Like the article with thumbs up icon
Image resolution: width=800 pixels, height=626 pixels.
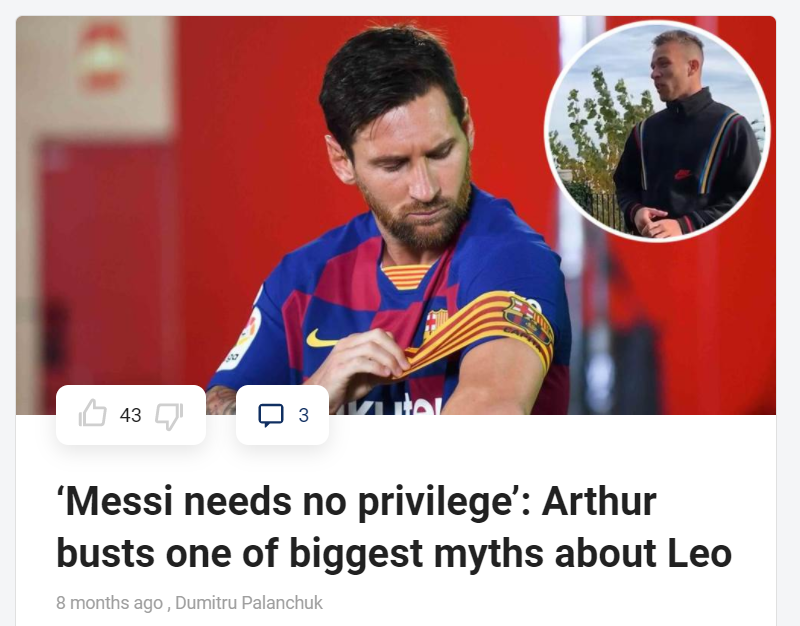coord(92,414)
